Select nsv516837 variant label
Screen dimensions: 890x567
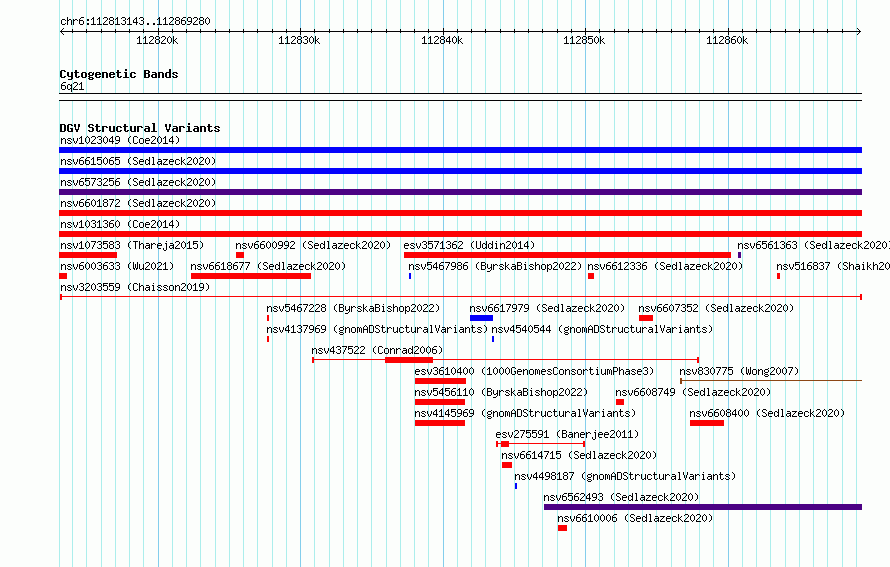coord(833,266)
